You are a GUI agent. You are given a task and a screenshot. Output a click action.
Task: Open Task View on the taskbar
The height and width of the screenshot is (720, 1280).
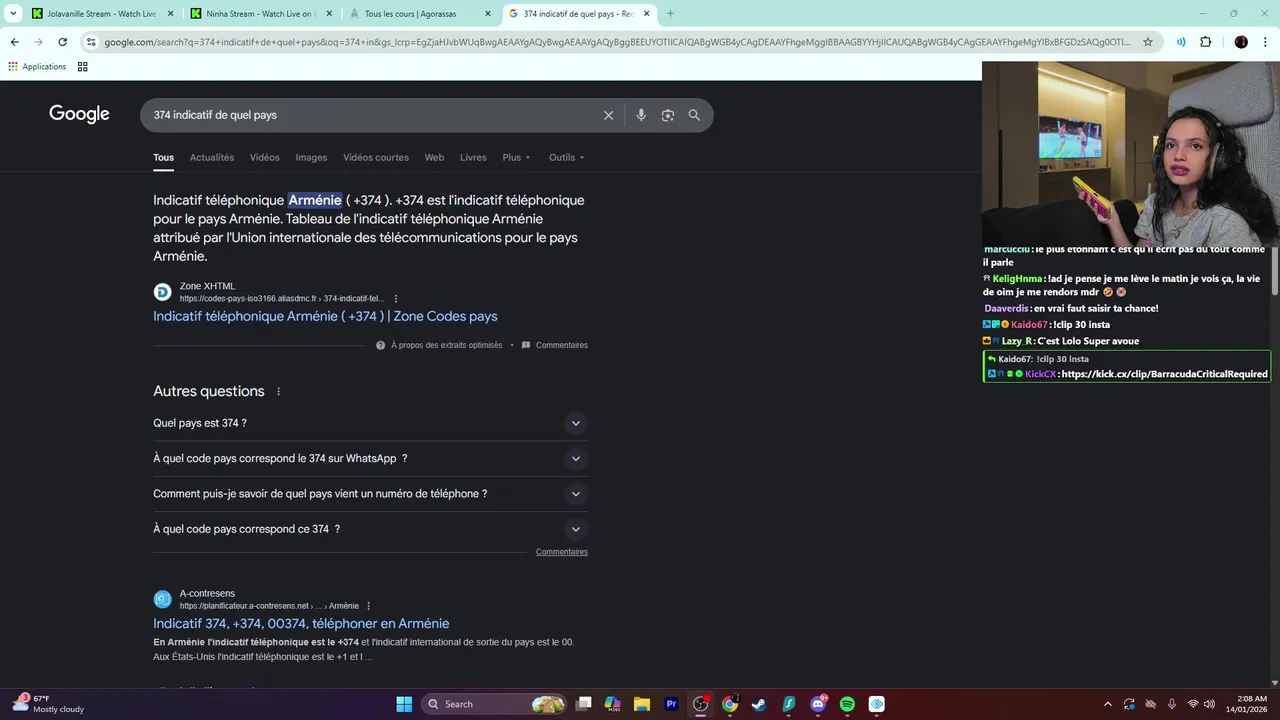[584, 704]
